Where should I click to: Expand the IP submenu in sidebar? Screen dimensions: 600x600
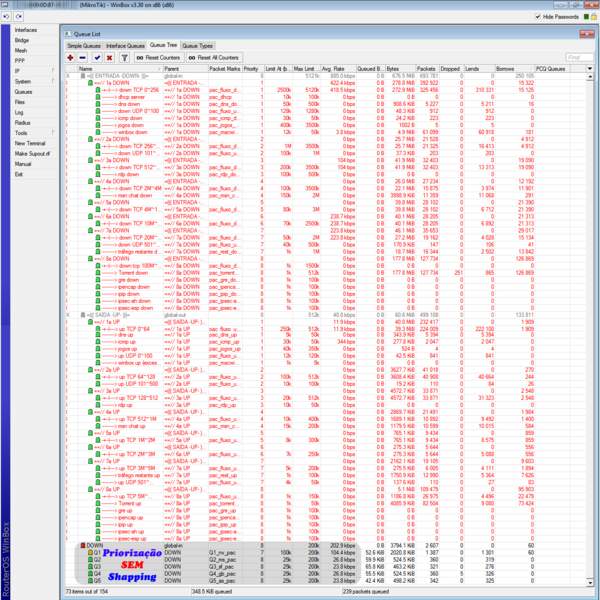53,71
